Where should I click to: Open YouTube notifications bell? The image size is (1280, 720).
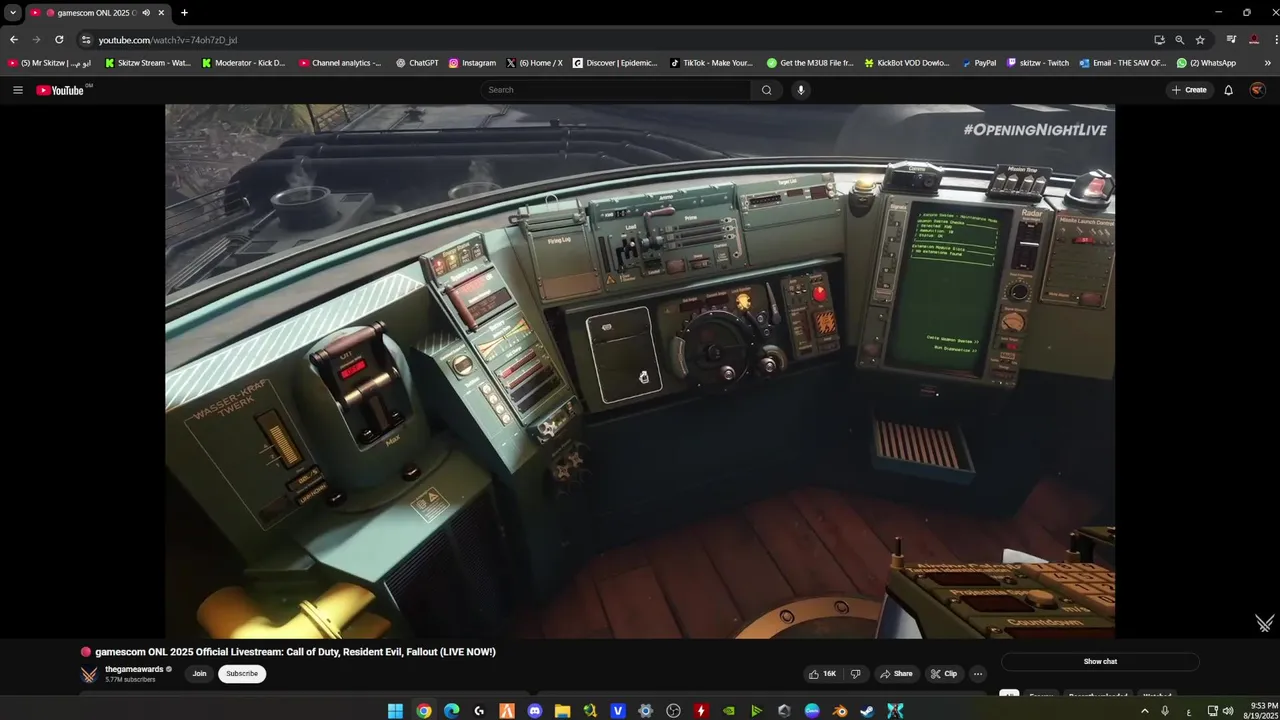point(1229,90)
